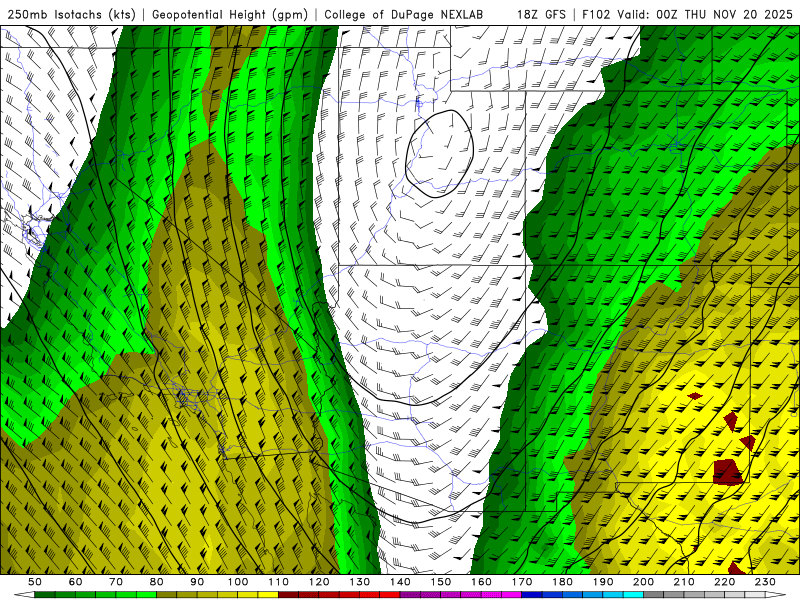Screen dimensions: 800x600
Task: Click the 150 label on the color scale
Action: coord(441,582)
